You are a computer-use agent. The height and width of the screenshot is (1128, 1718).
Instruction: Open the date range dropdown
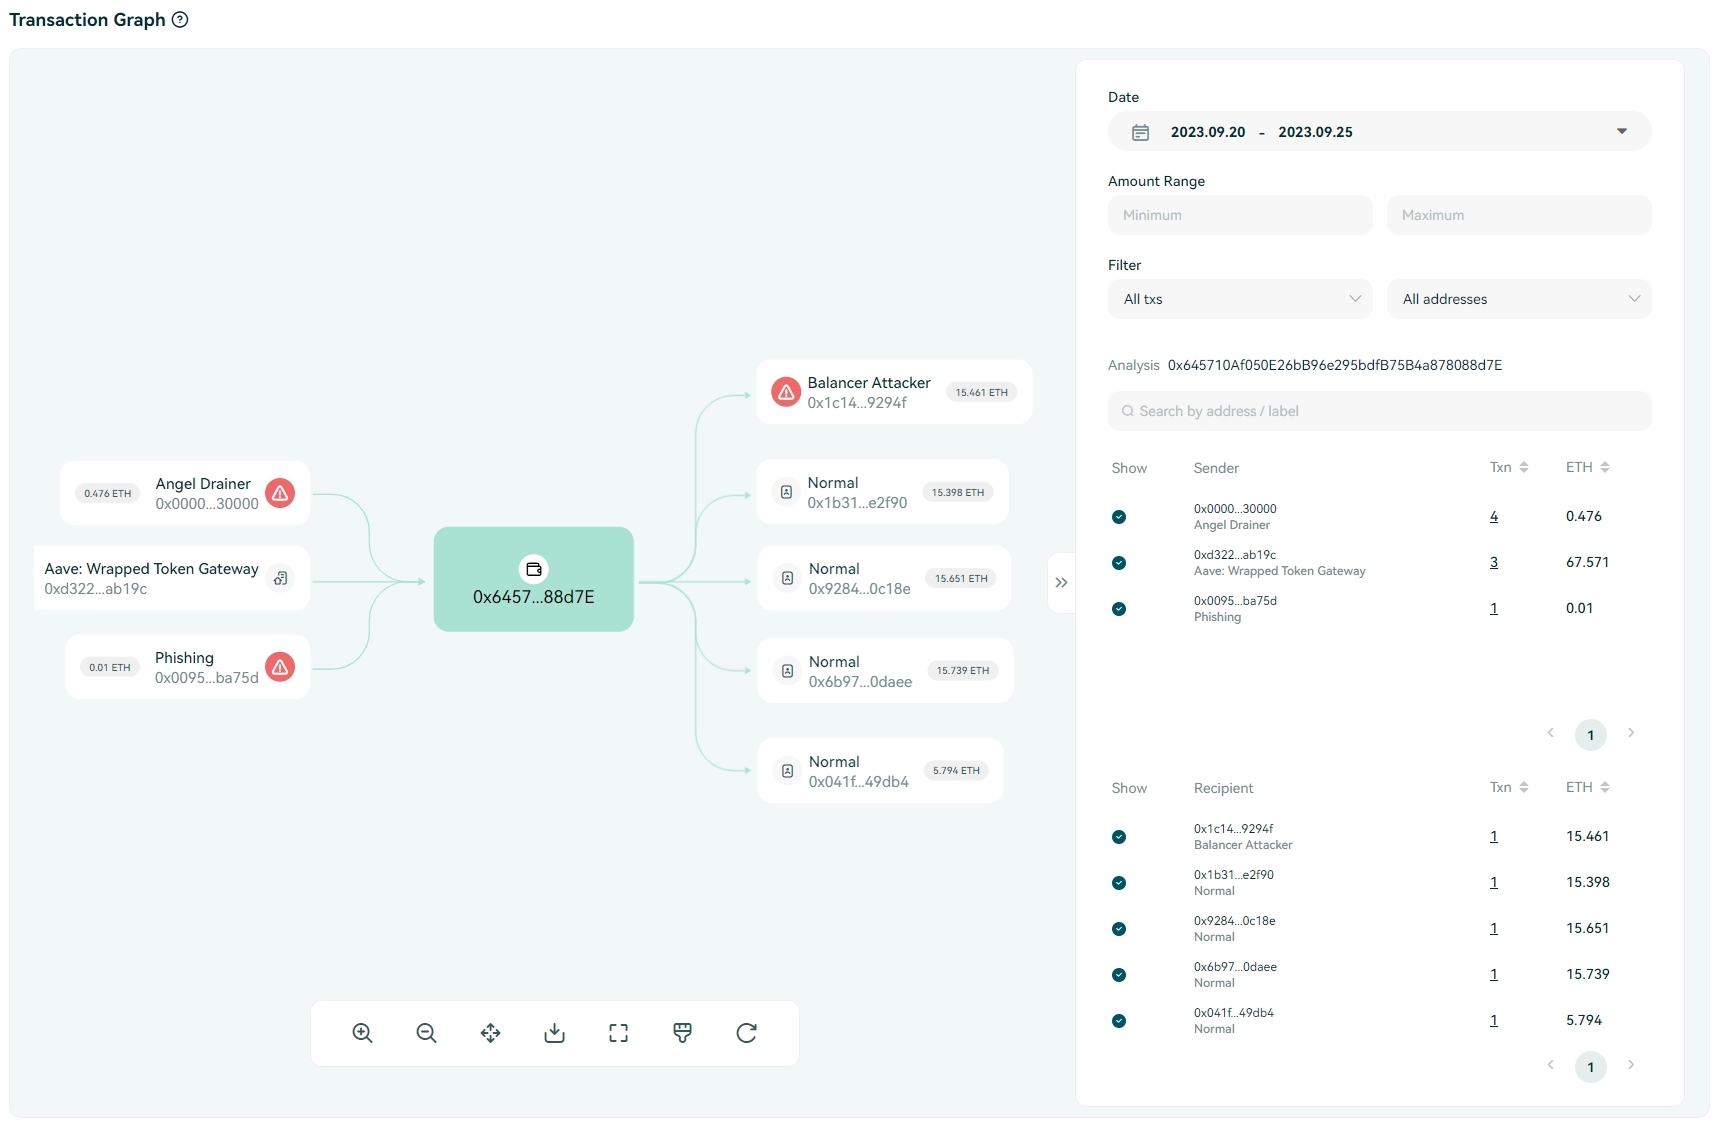[x=1621, y=132]
